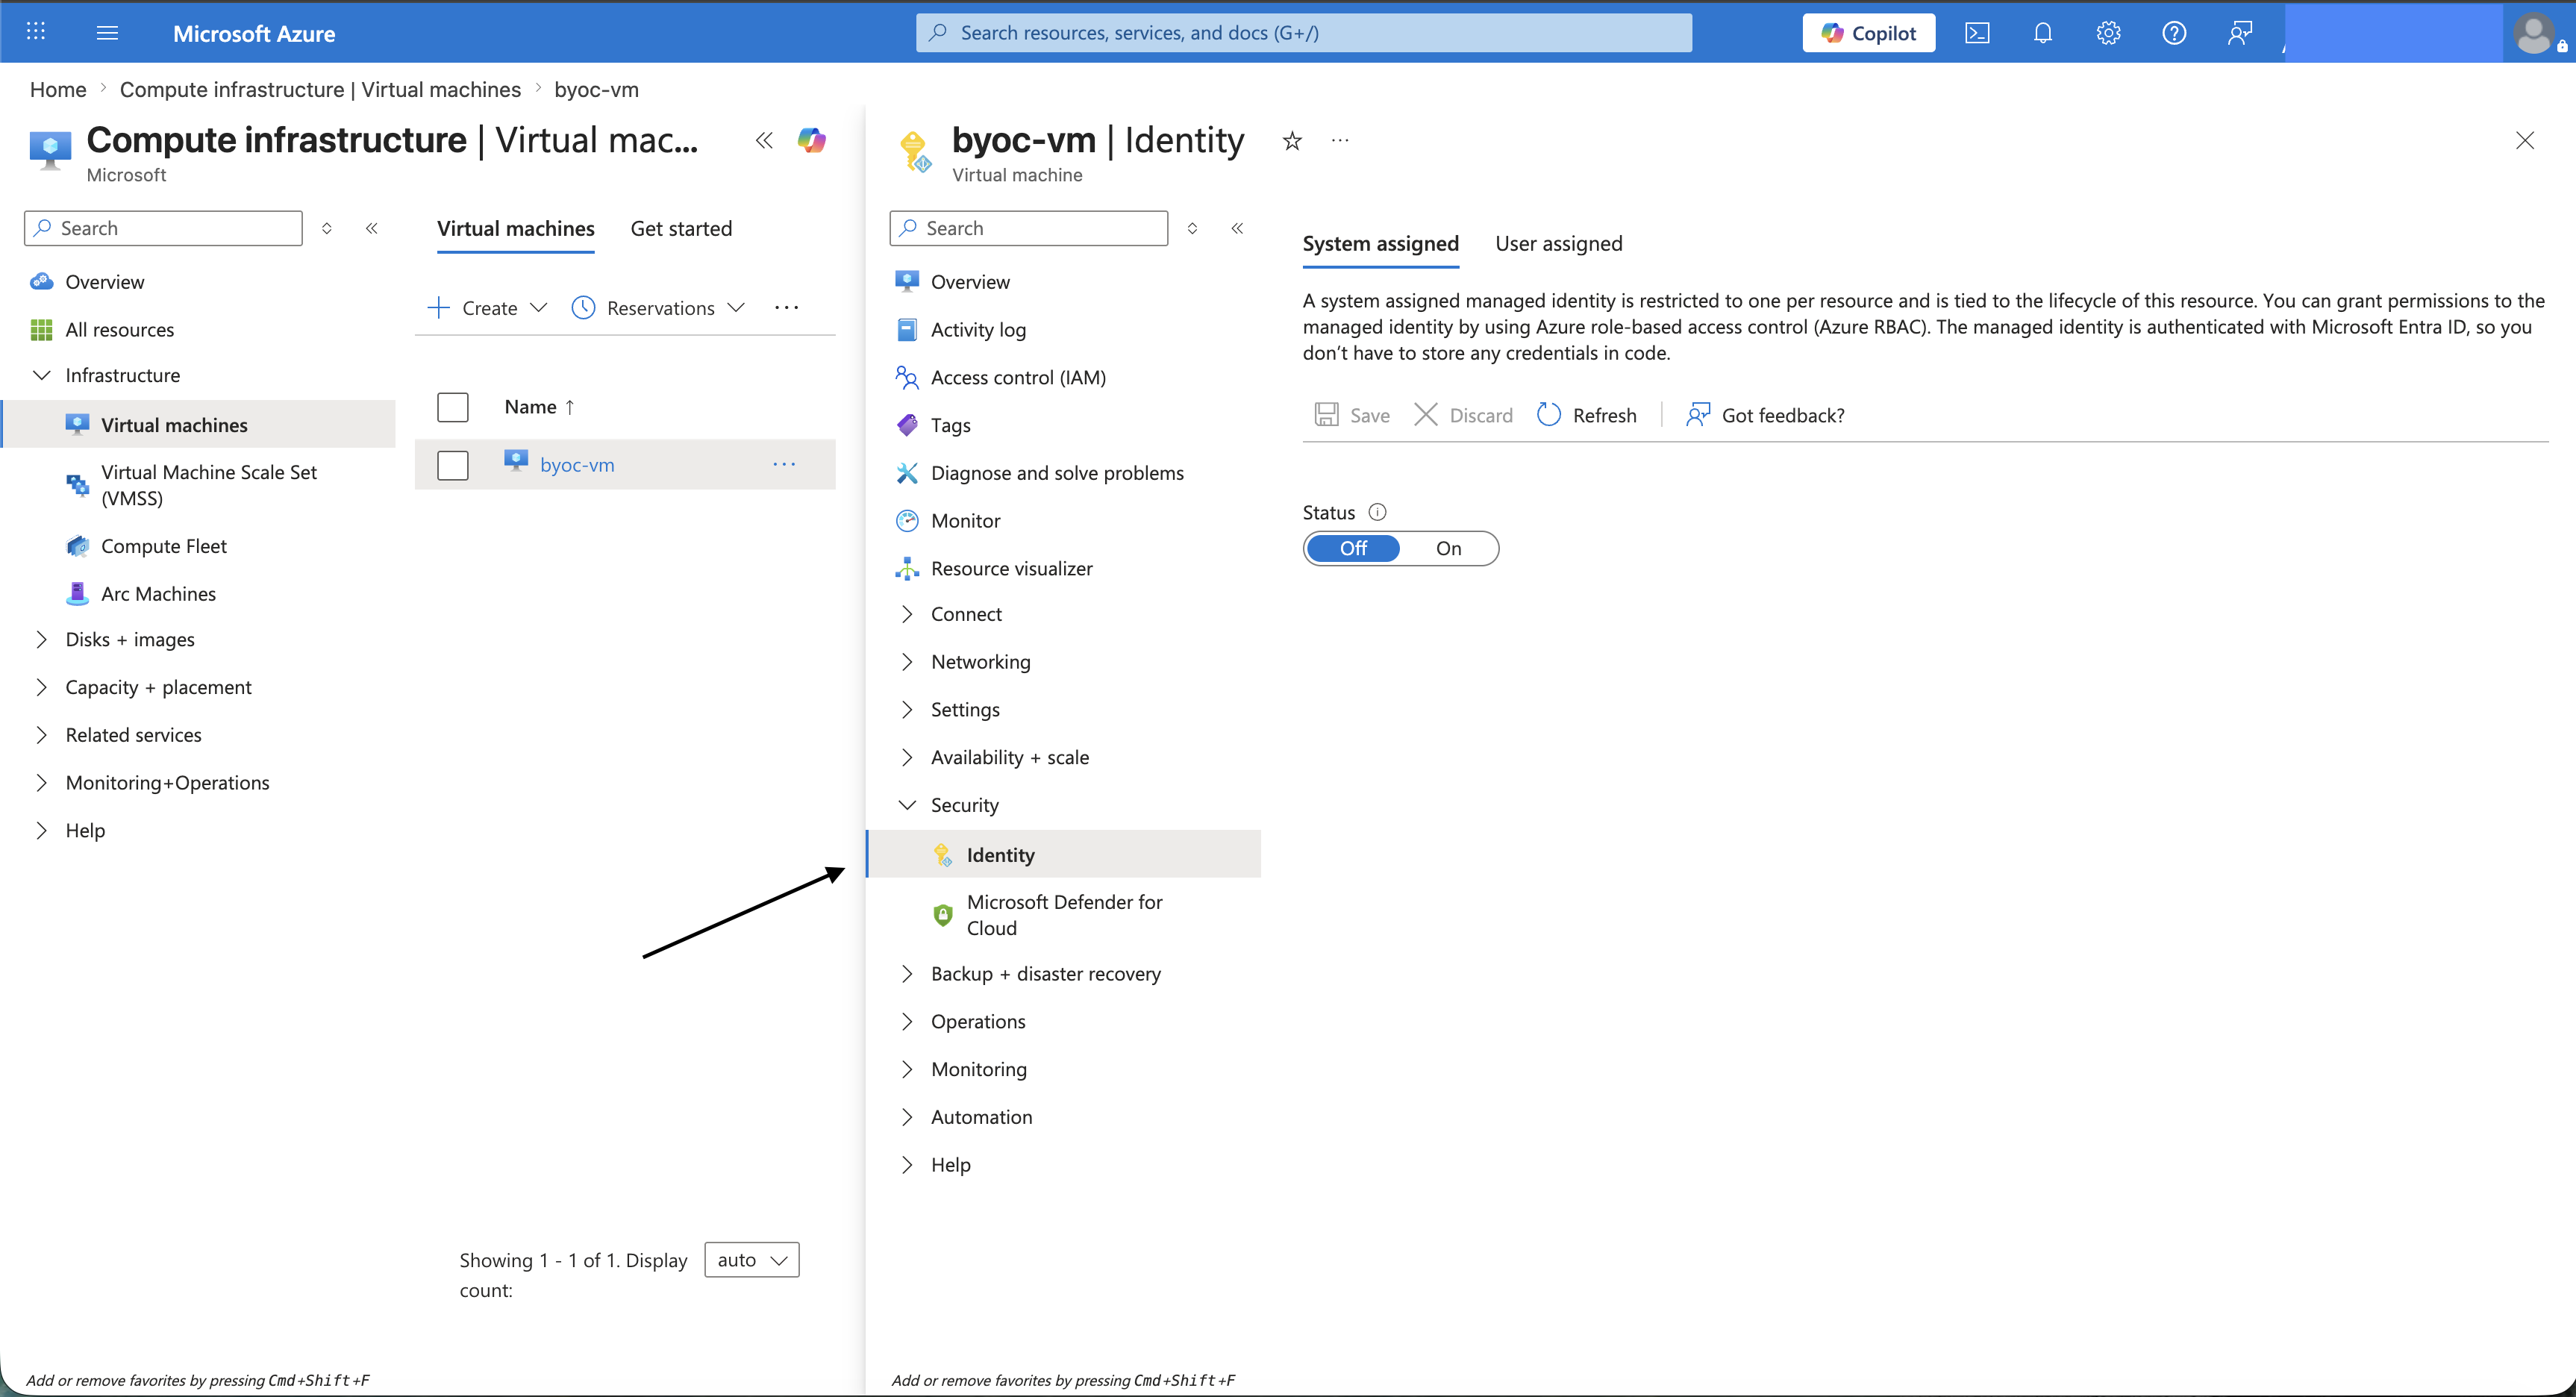Select the System assigned tab
Screen dimensions: 2576x1397
(x=1380, y=244)
